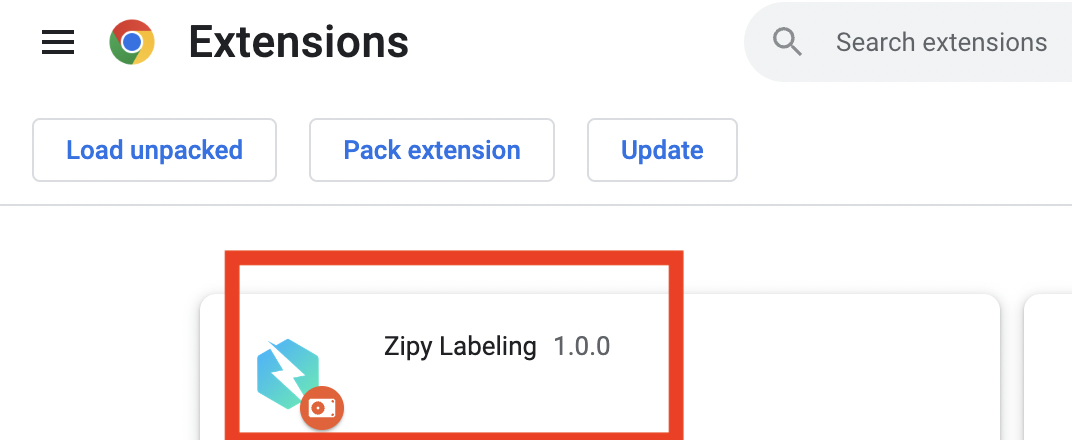
Task: Click blank space right of Update button
Action: coord(900,150)
